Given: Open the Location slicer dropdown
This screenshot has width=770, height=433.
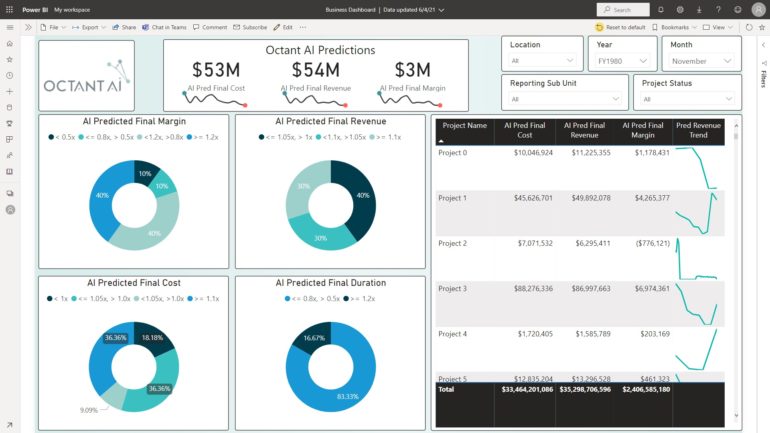Looking at the screenshot, I should 542,61.
